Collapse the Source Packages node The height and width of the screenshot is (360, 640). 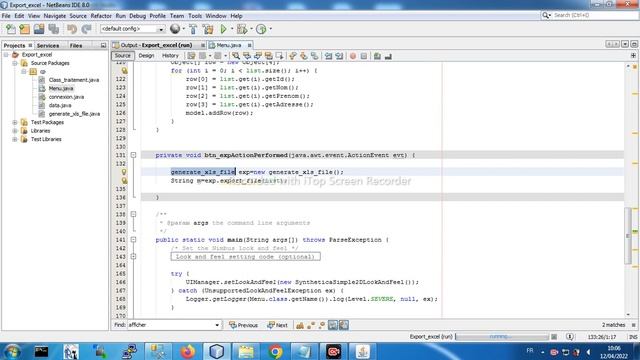15,63
